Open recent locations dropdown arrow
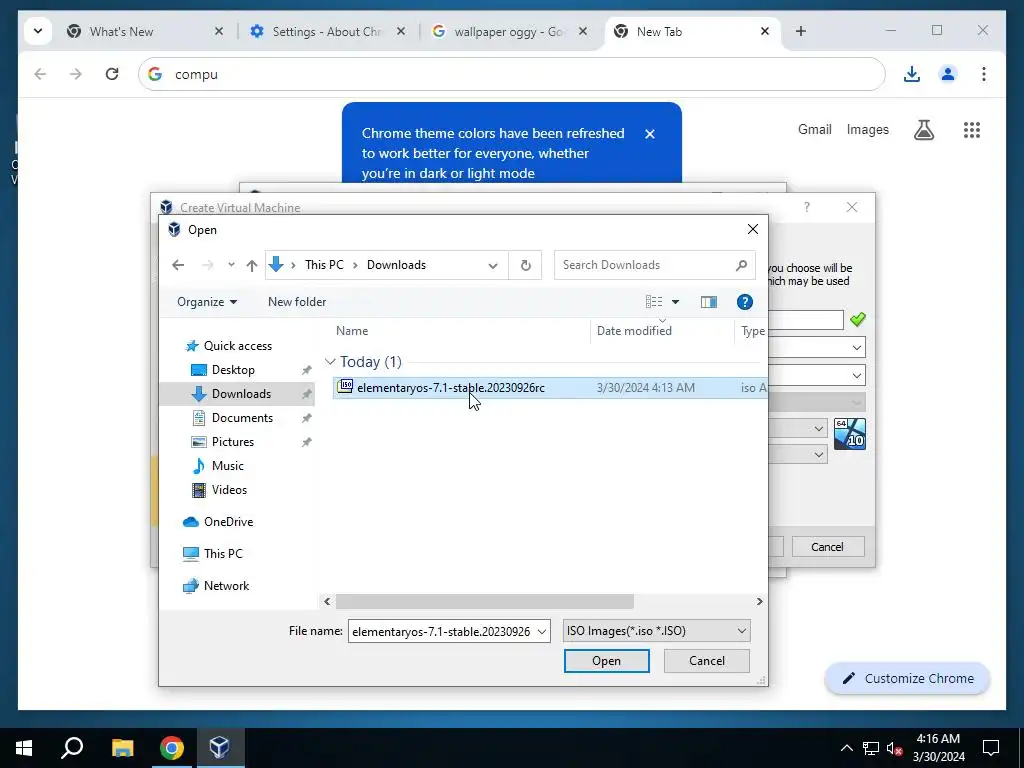This screenshot has width=1024, height=768. point(231,265)
